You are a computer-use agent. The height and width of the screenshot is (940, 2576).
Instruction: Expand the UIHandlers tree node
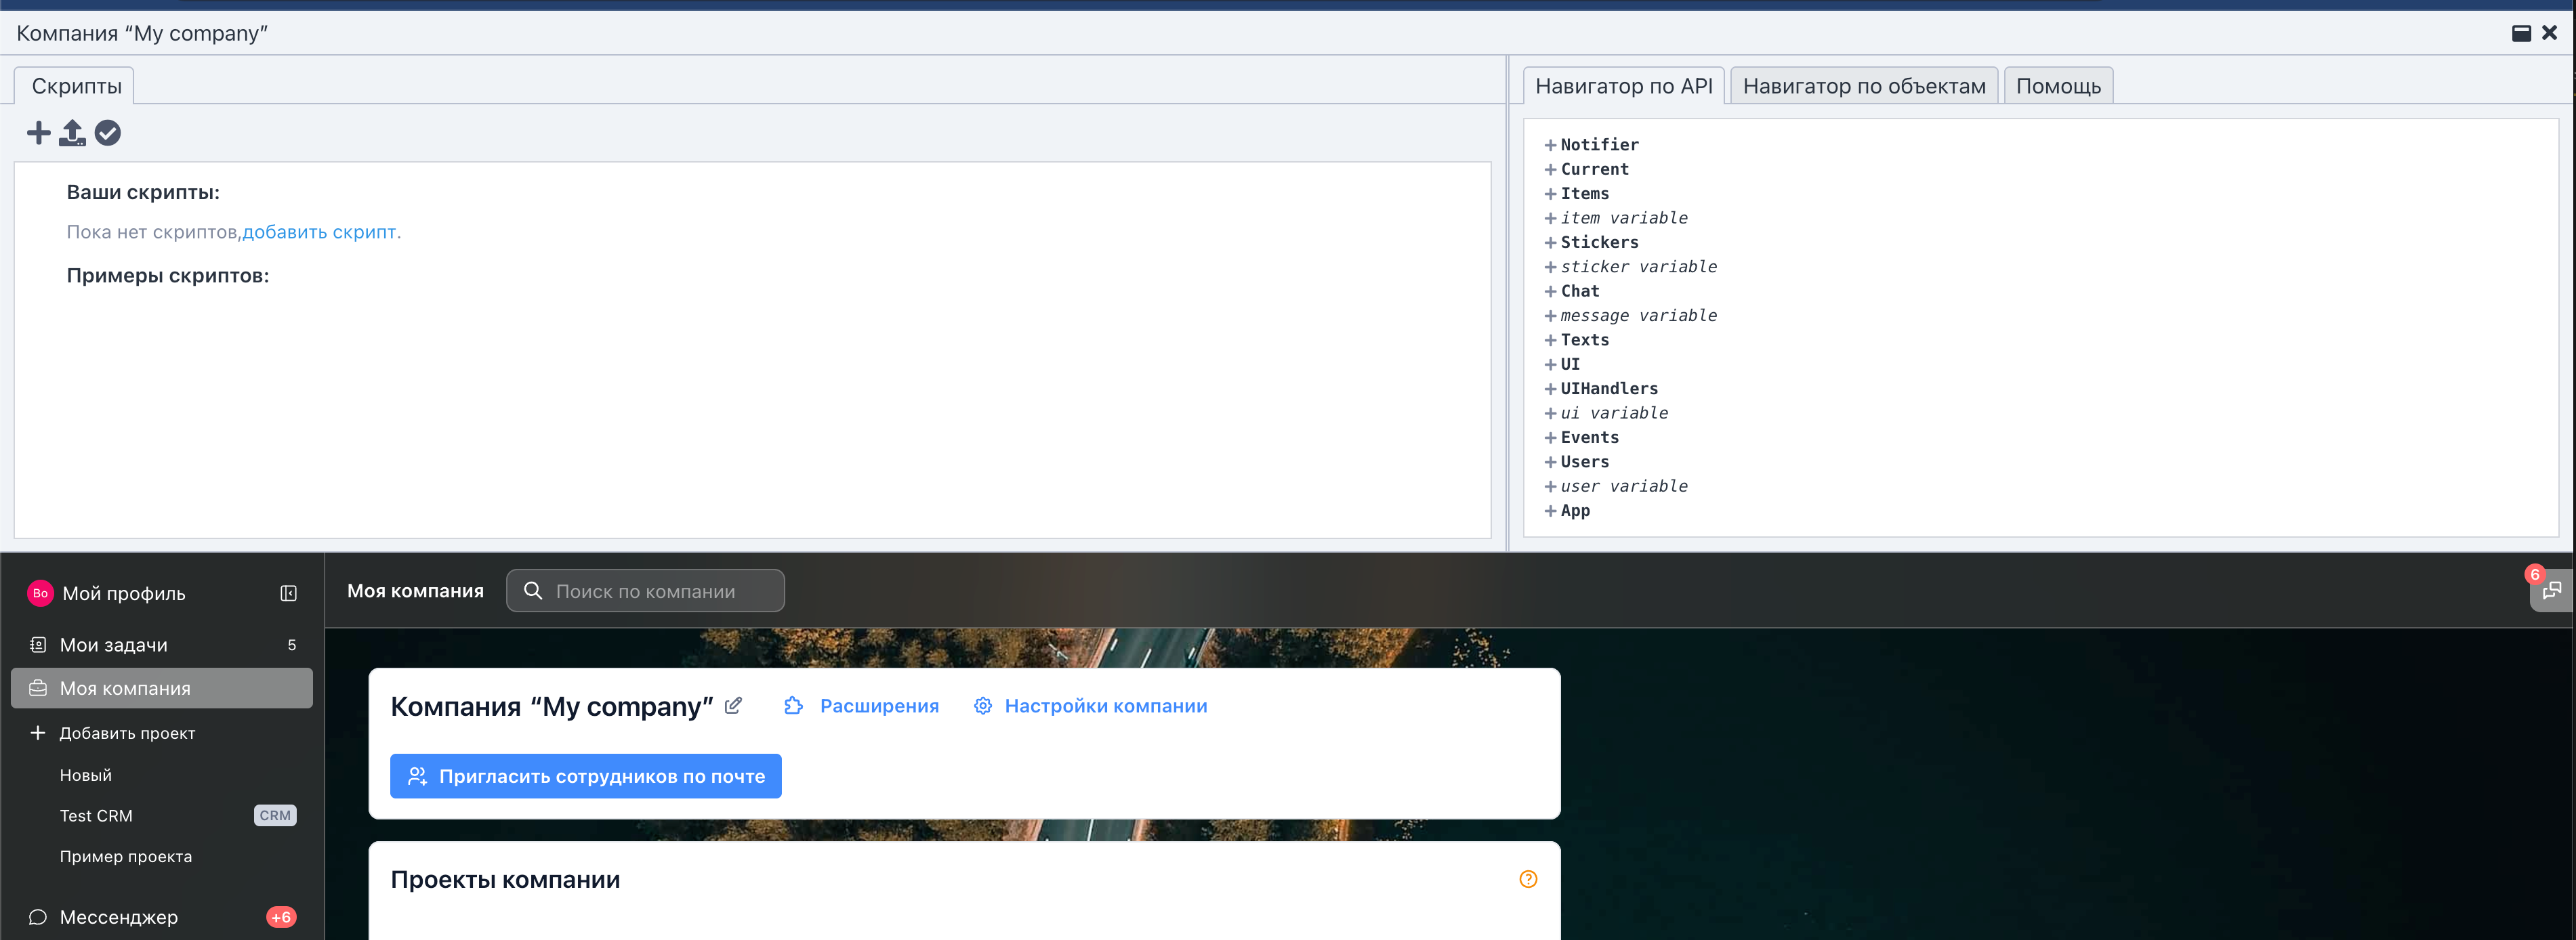1550,389
